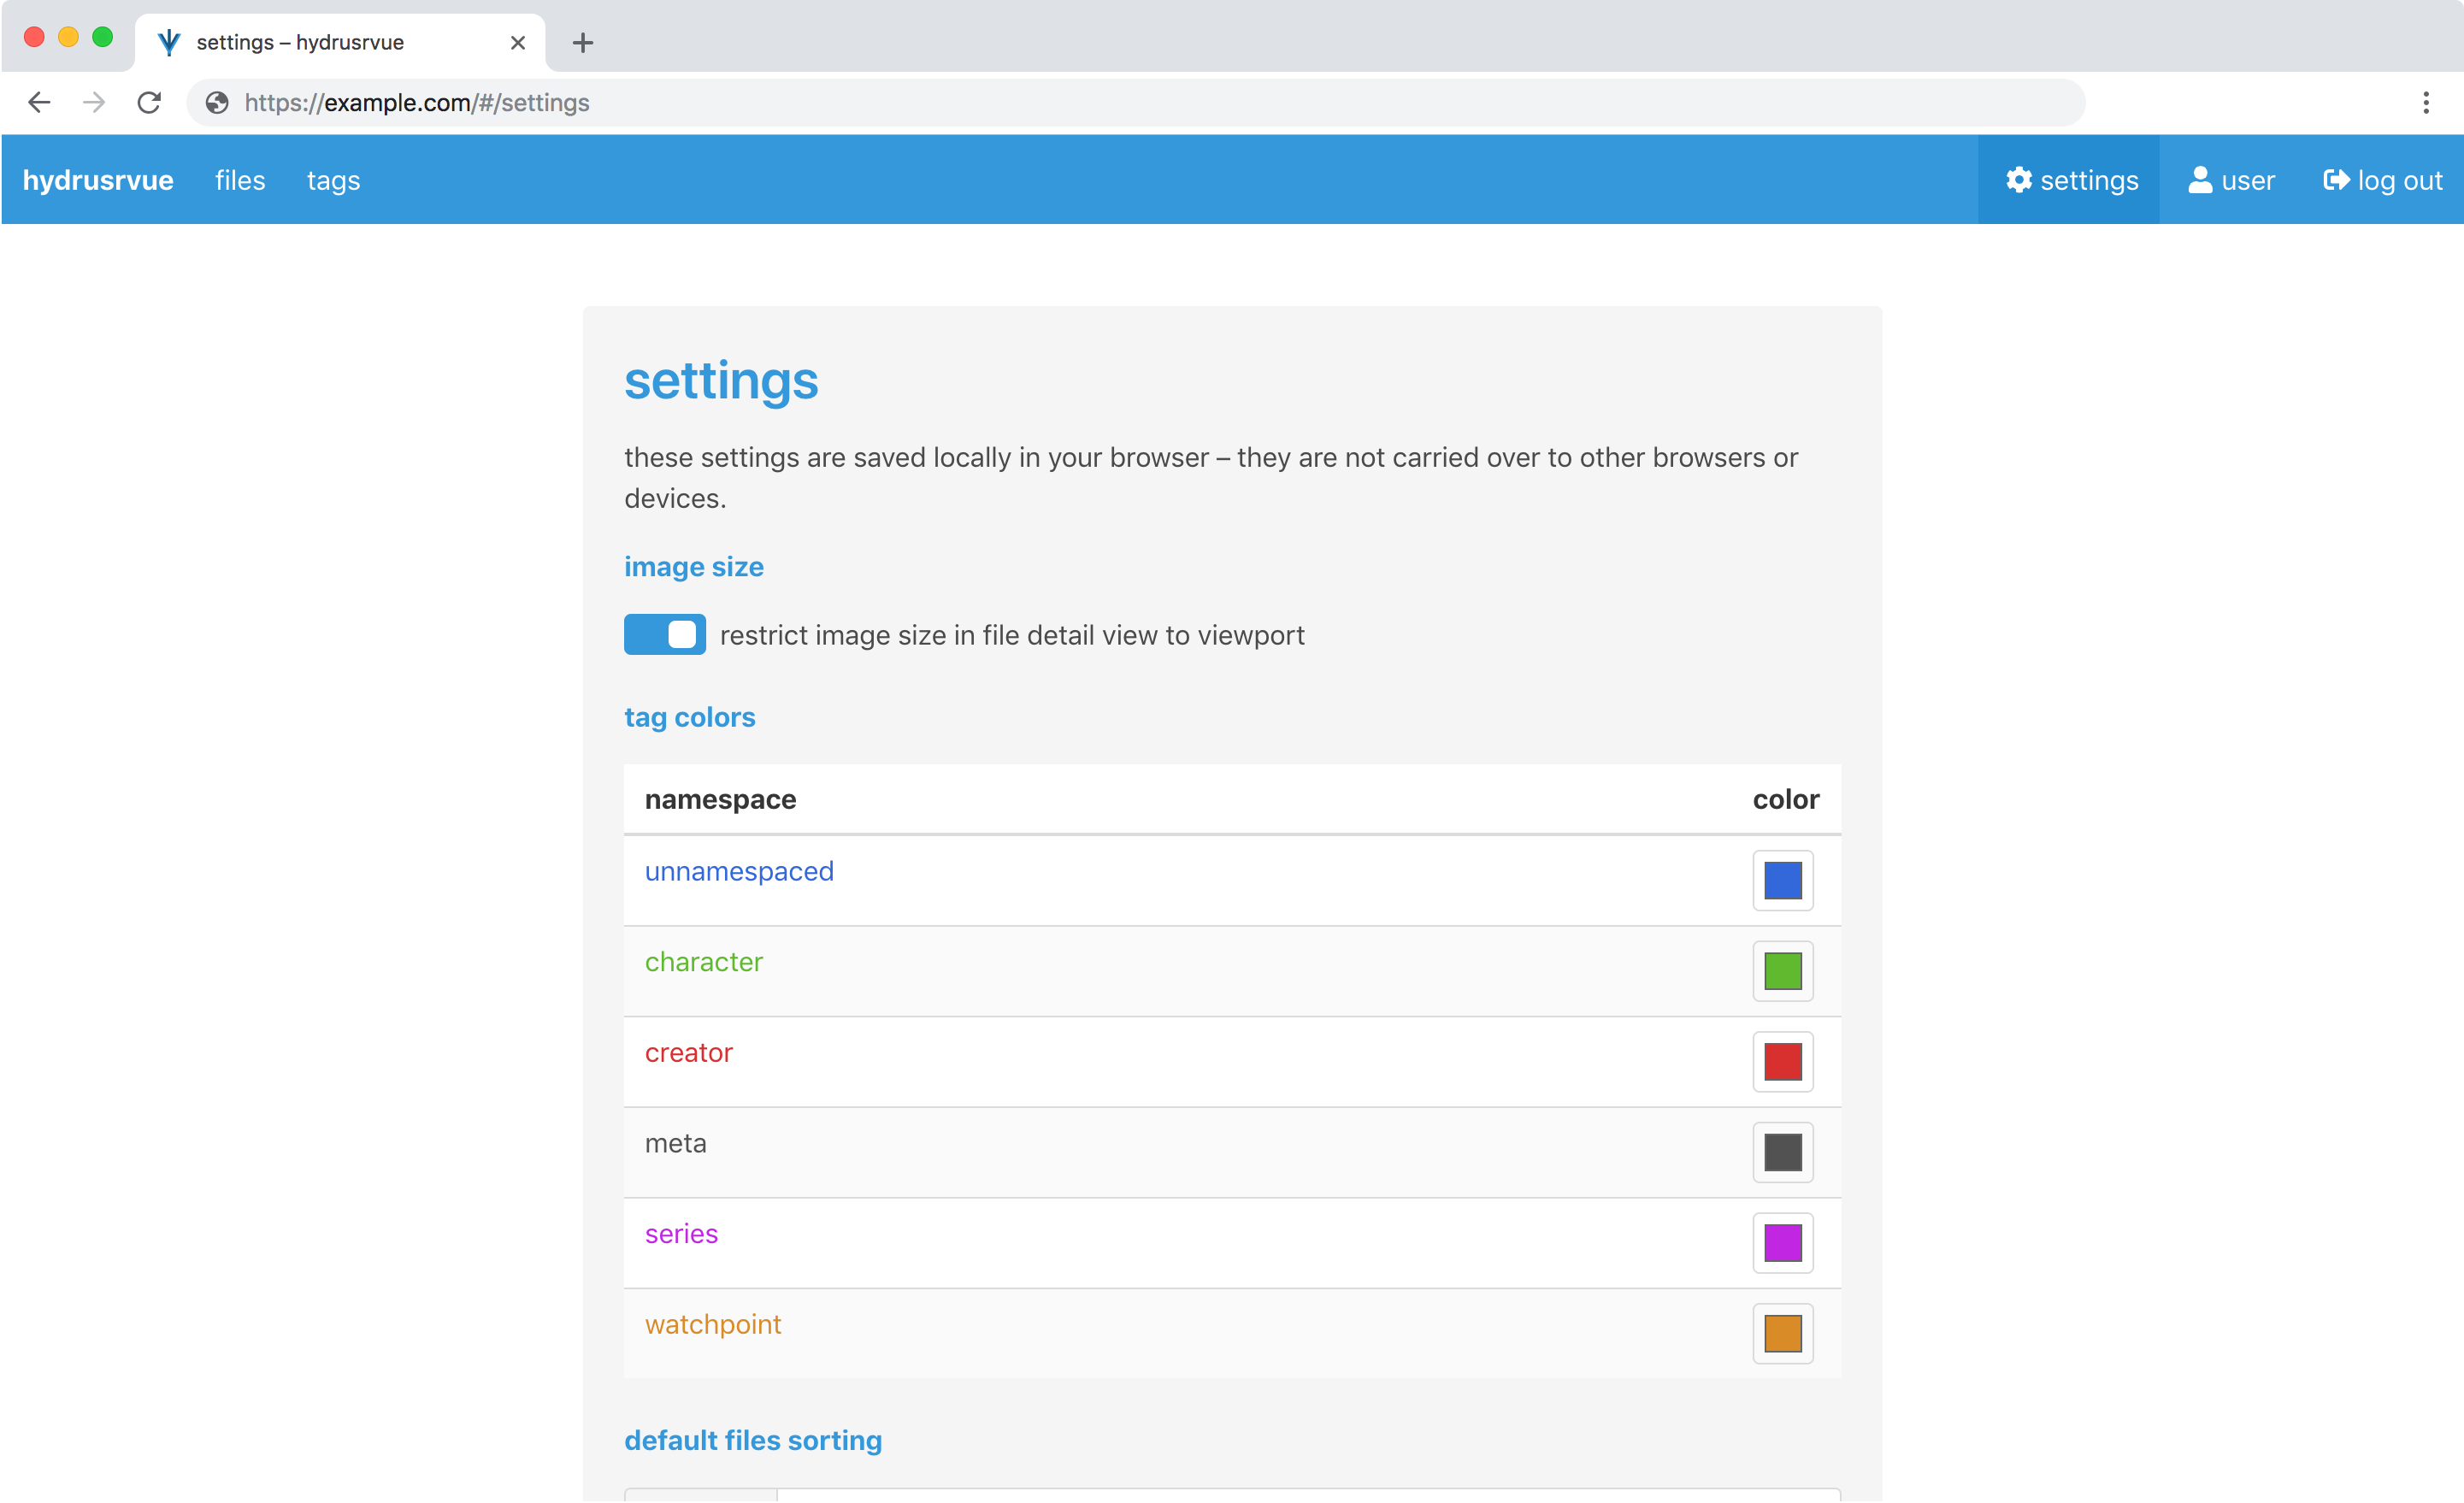Open the watchpoint orange color swatch
The height and width of the screenshot is (1503, 2464).
click(1782, 1333)
